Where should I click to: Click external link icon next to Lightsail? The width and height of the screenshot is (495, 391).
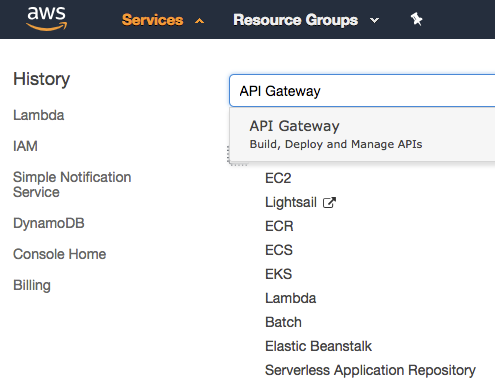pyautogui.click(x=329, y=202)
